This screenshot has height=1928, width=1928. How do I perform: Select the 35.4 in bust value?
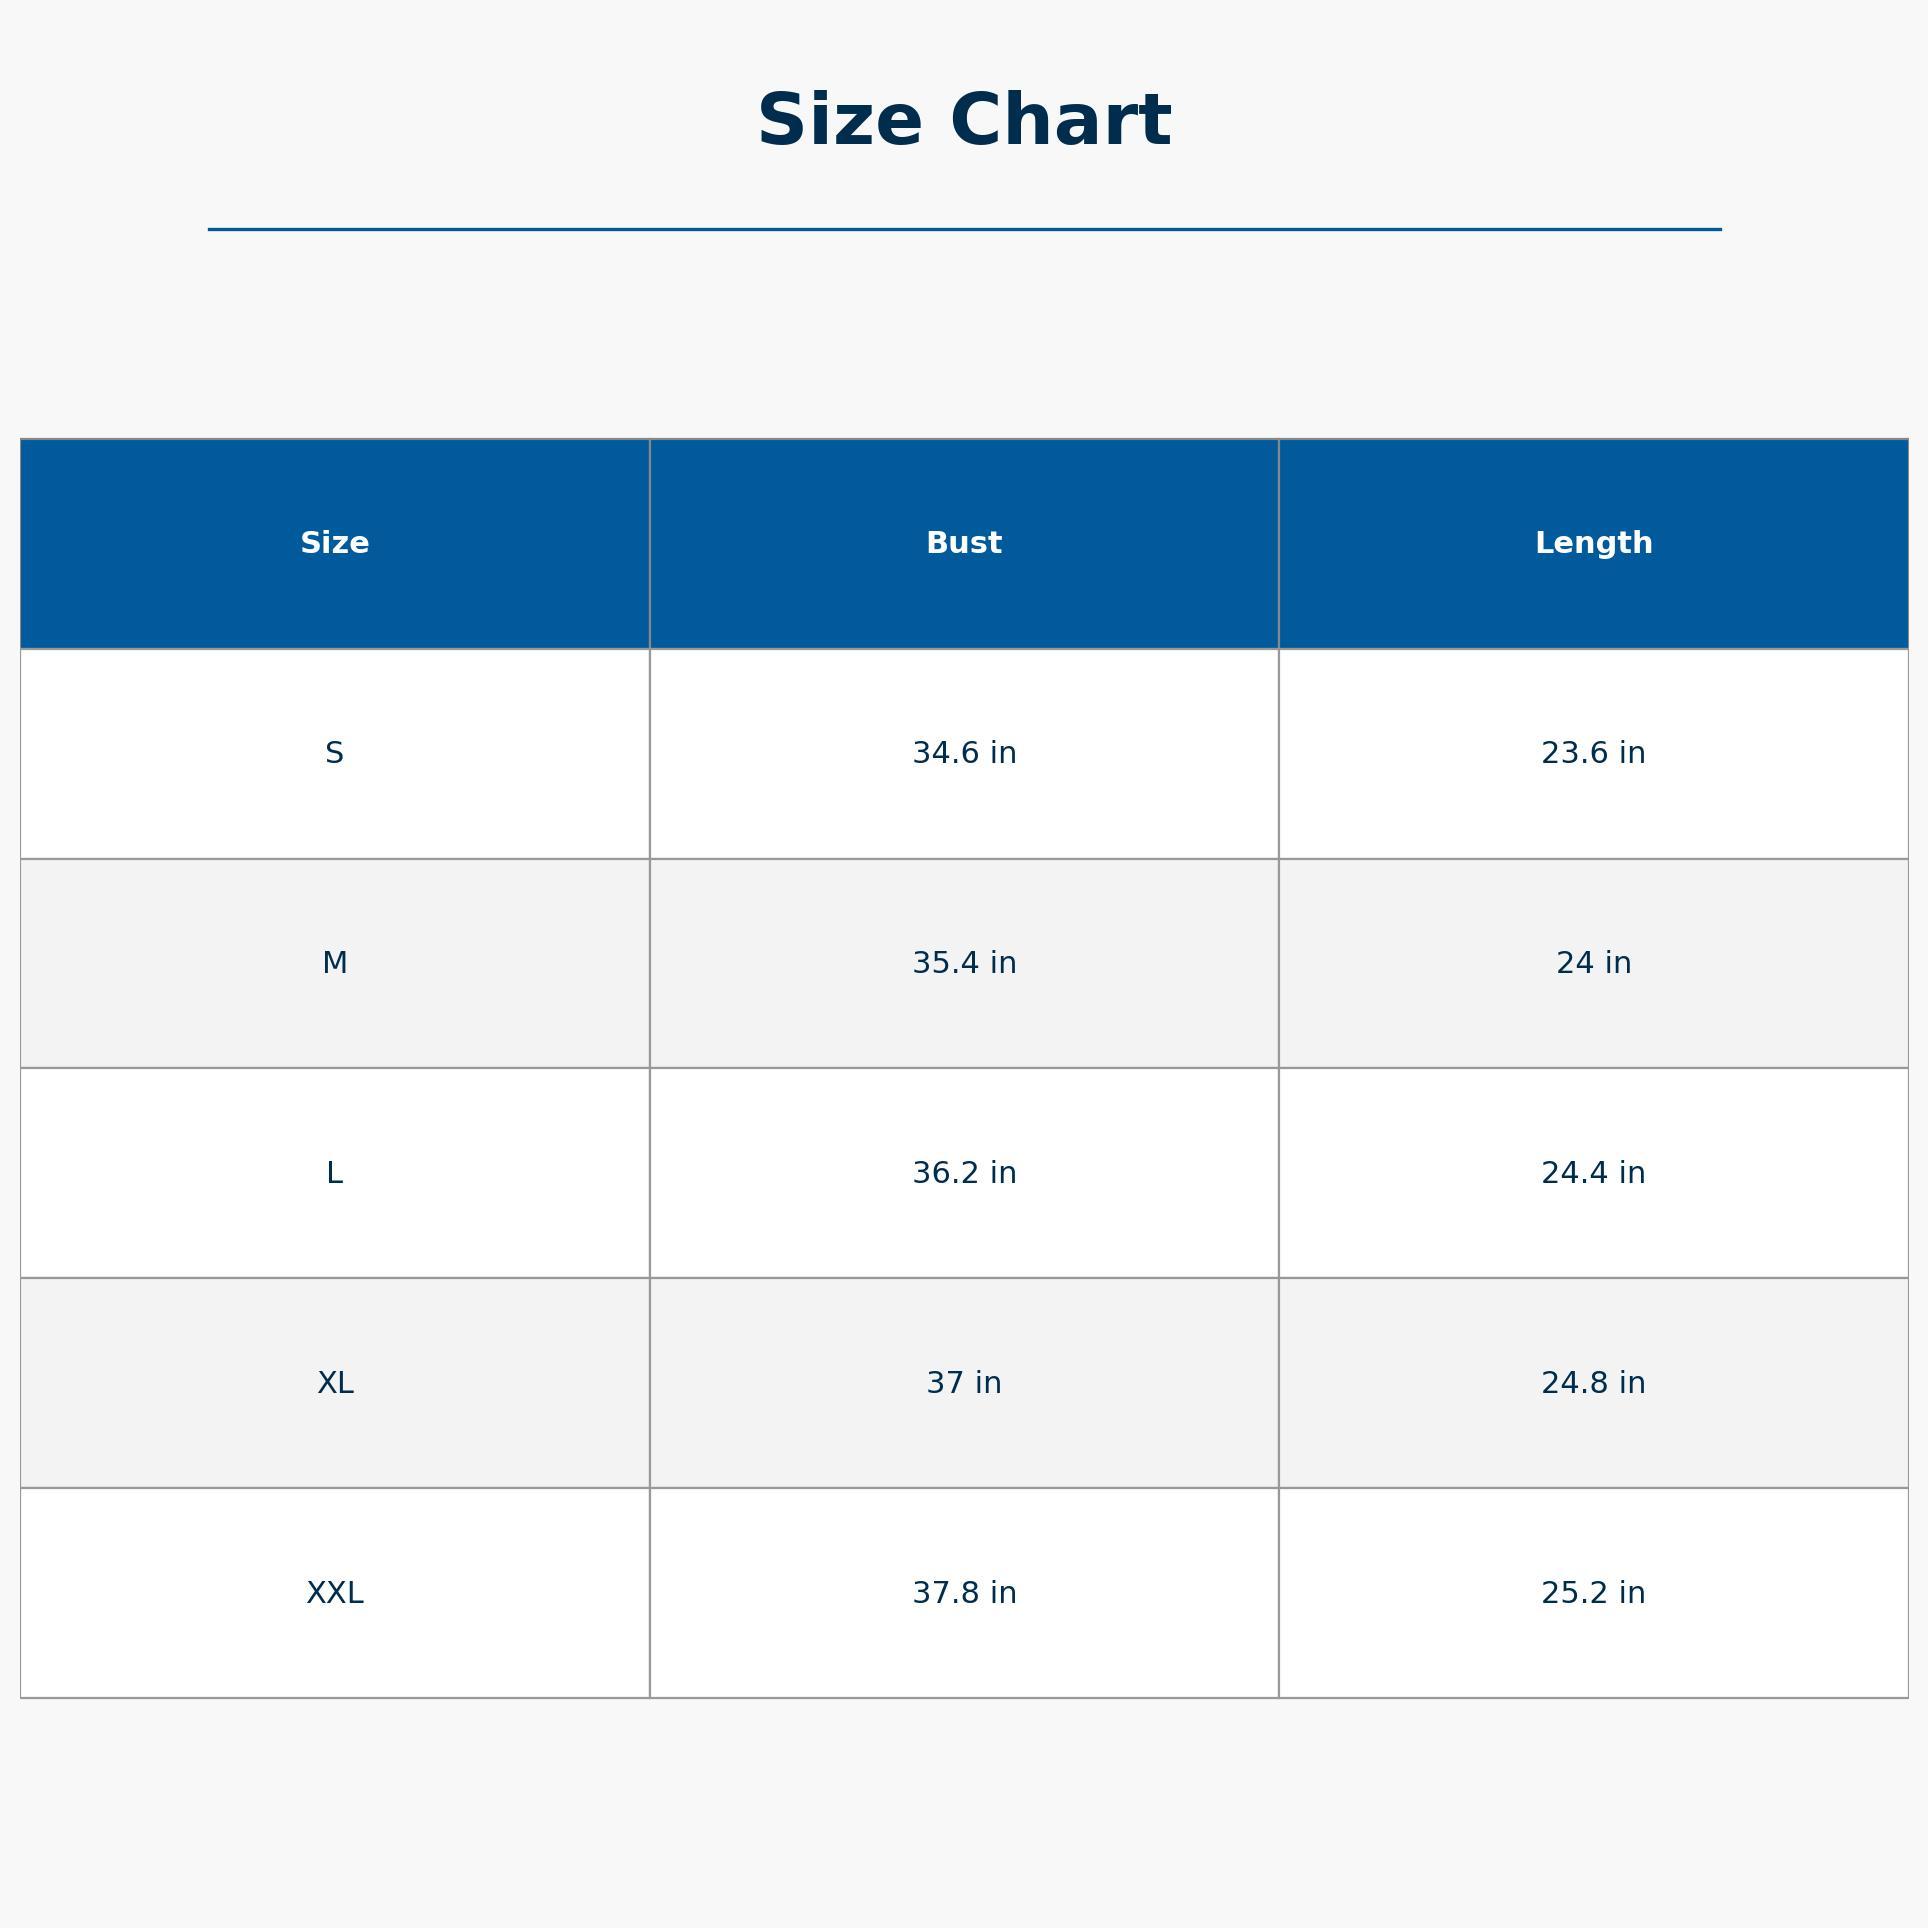964,963
